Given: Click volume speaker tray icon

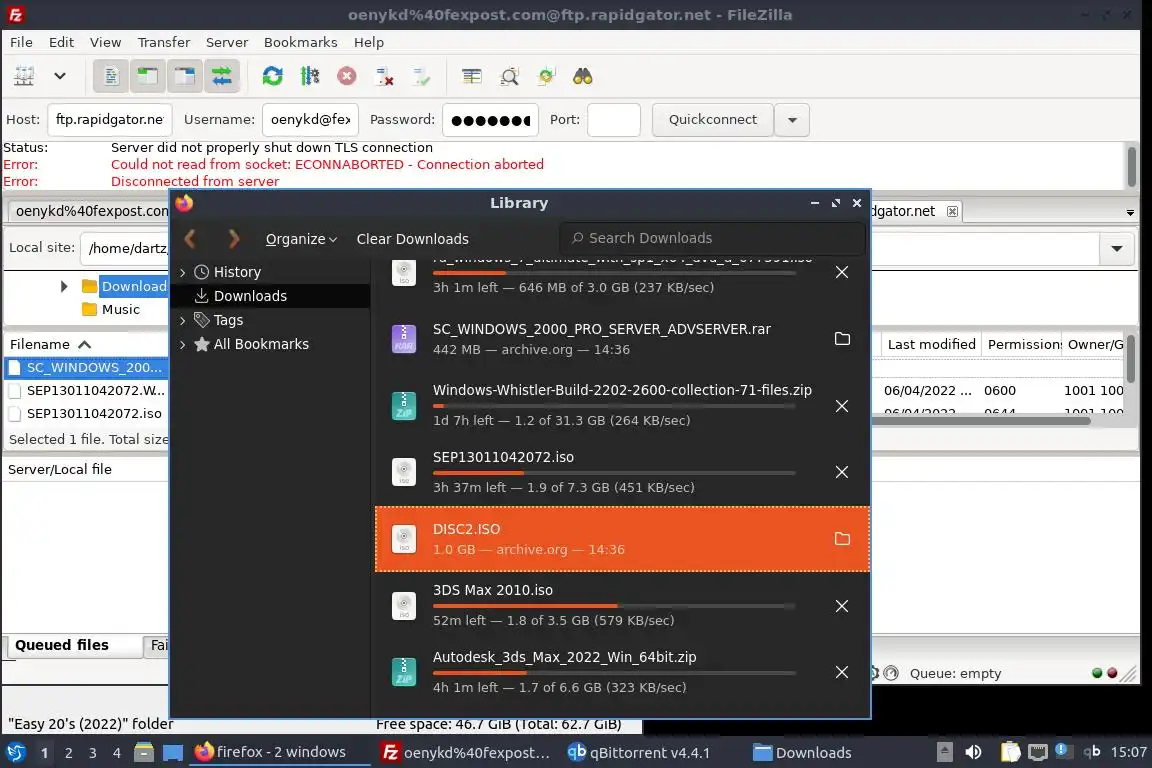Looking at the screenshot, I should (x=973, y=752).
